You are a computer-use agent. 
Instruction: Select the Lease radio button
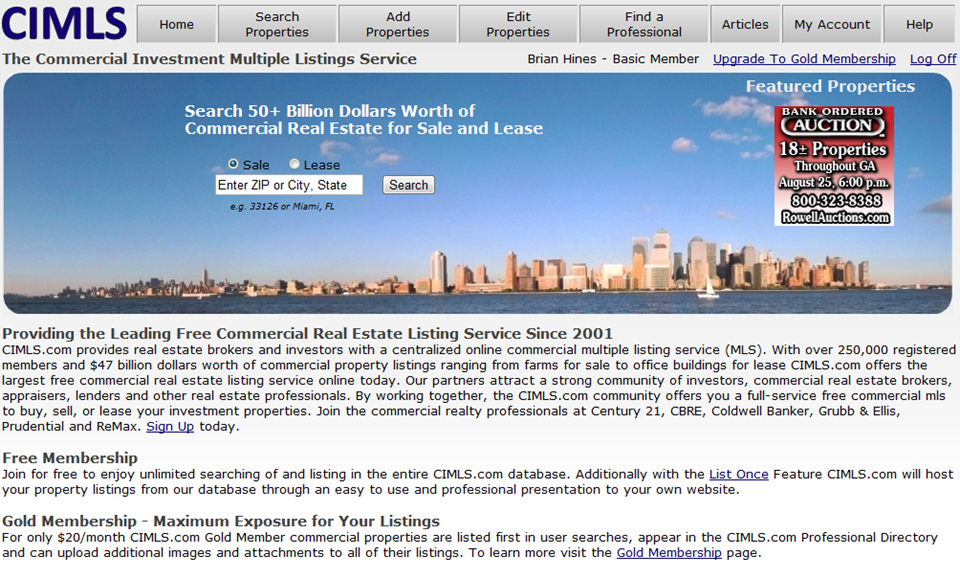pos(294,164)
